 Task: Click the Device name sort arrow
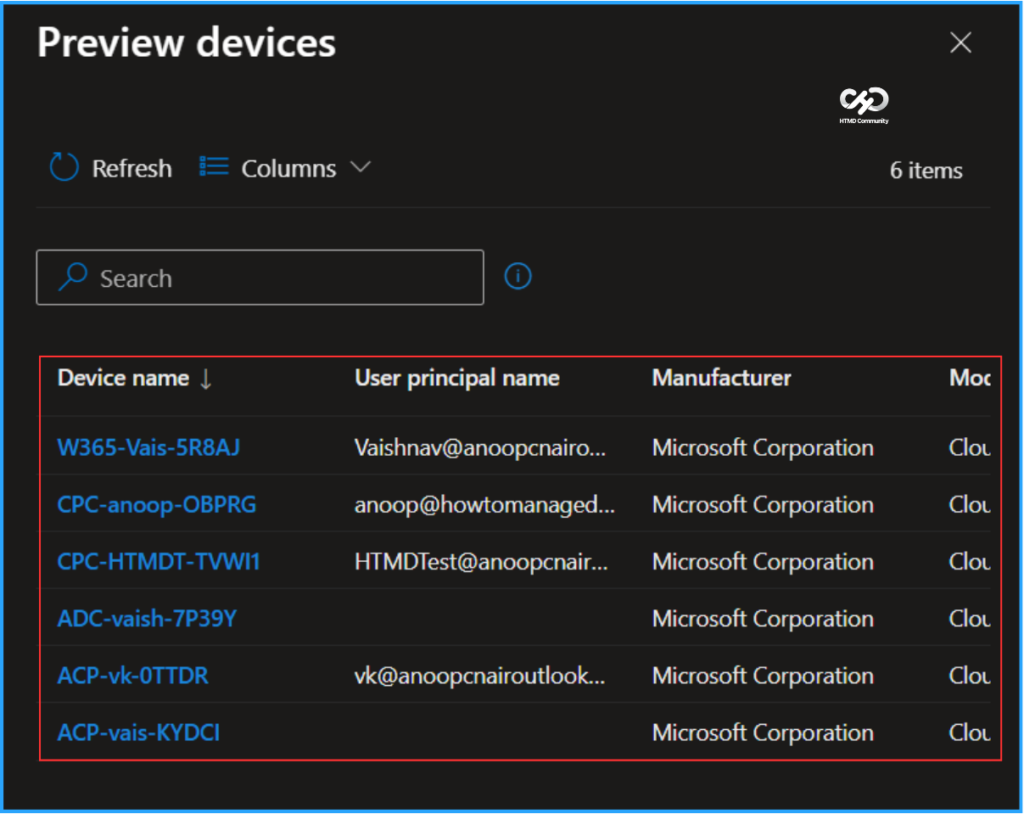tap(206, 380)
